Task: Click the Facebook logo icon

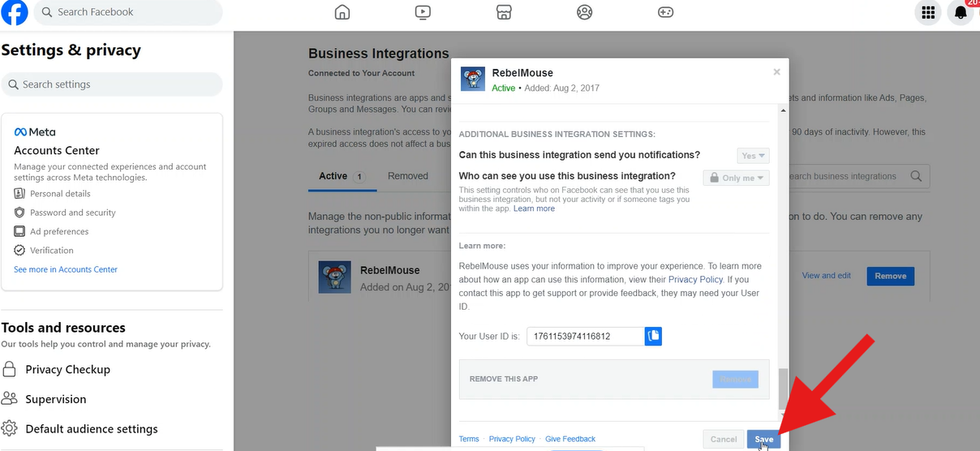Action: [x=14, y=13]
